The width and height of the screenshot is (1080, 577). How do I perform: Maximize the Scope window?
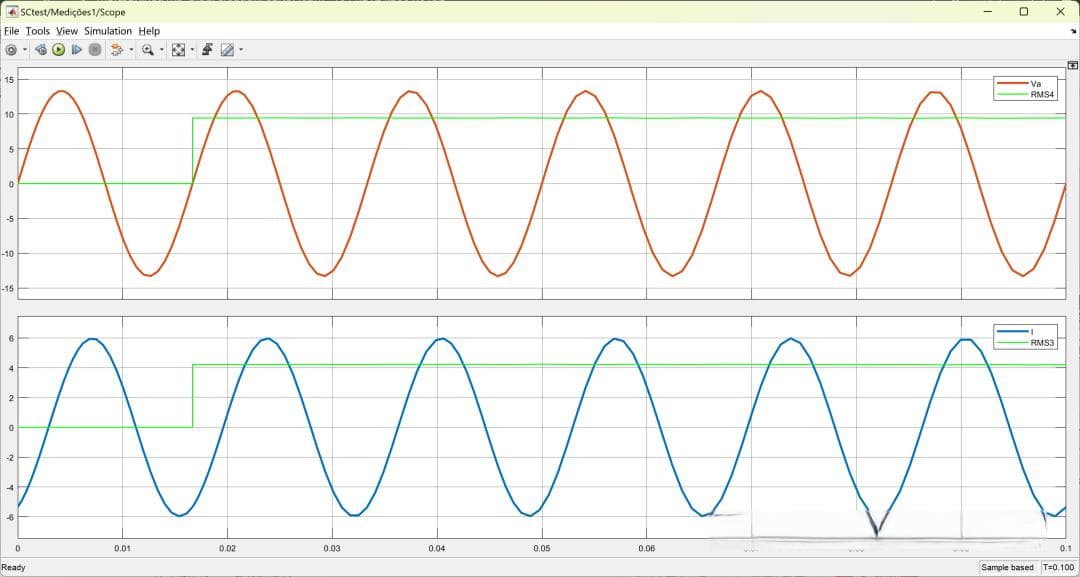[1024, 12]
